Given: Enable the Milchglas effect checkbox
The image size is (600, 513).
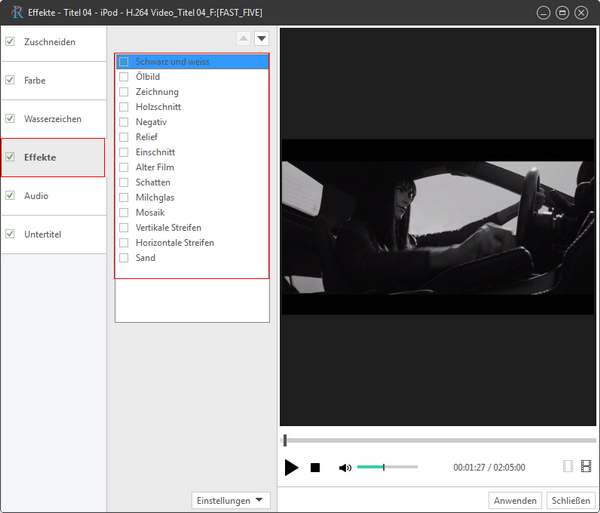Looking at the screenshot, I should point(124,197).
